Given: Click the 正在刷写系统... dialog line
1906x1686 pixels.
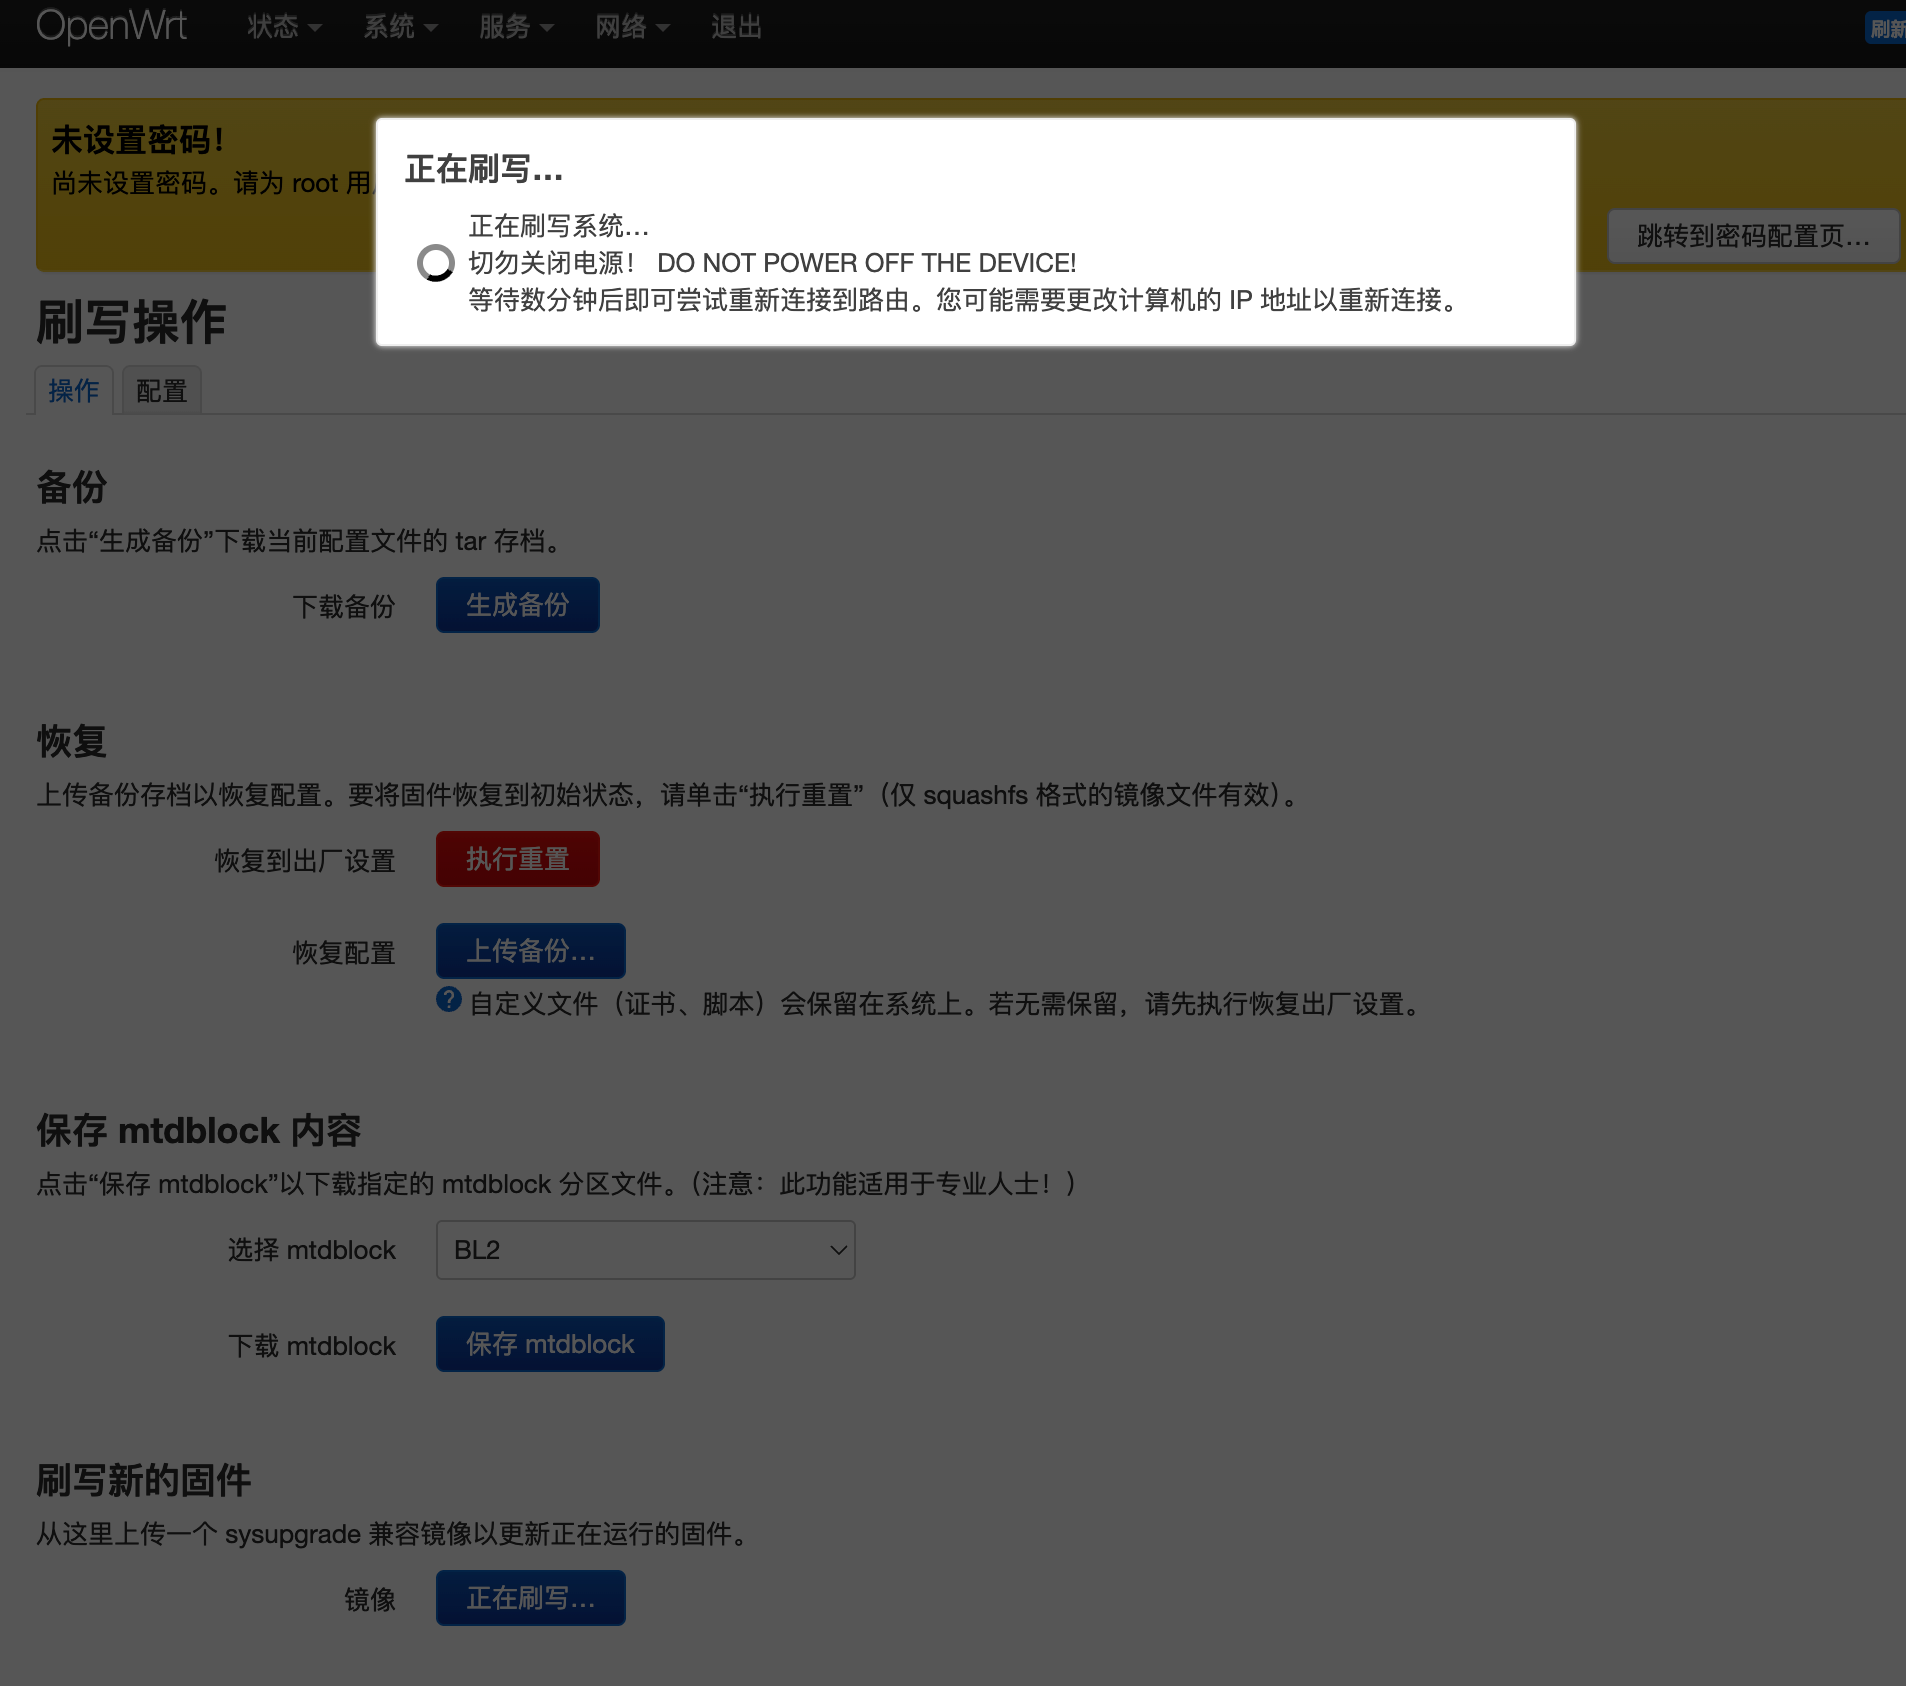Looking at the screenshot, I should pyautogui.click(x=559, y=226).
